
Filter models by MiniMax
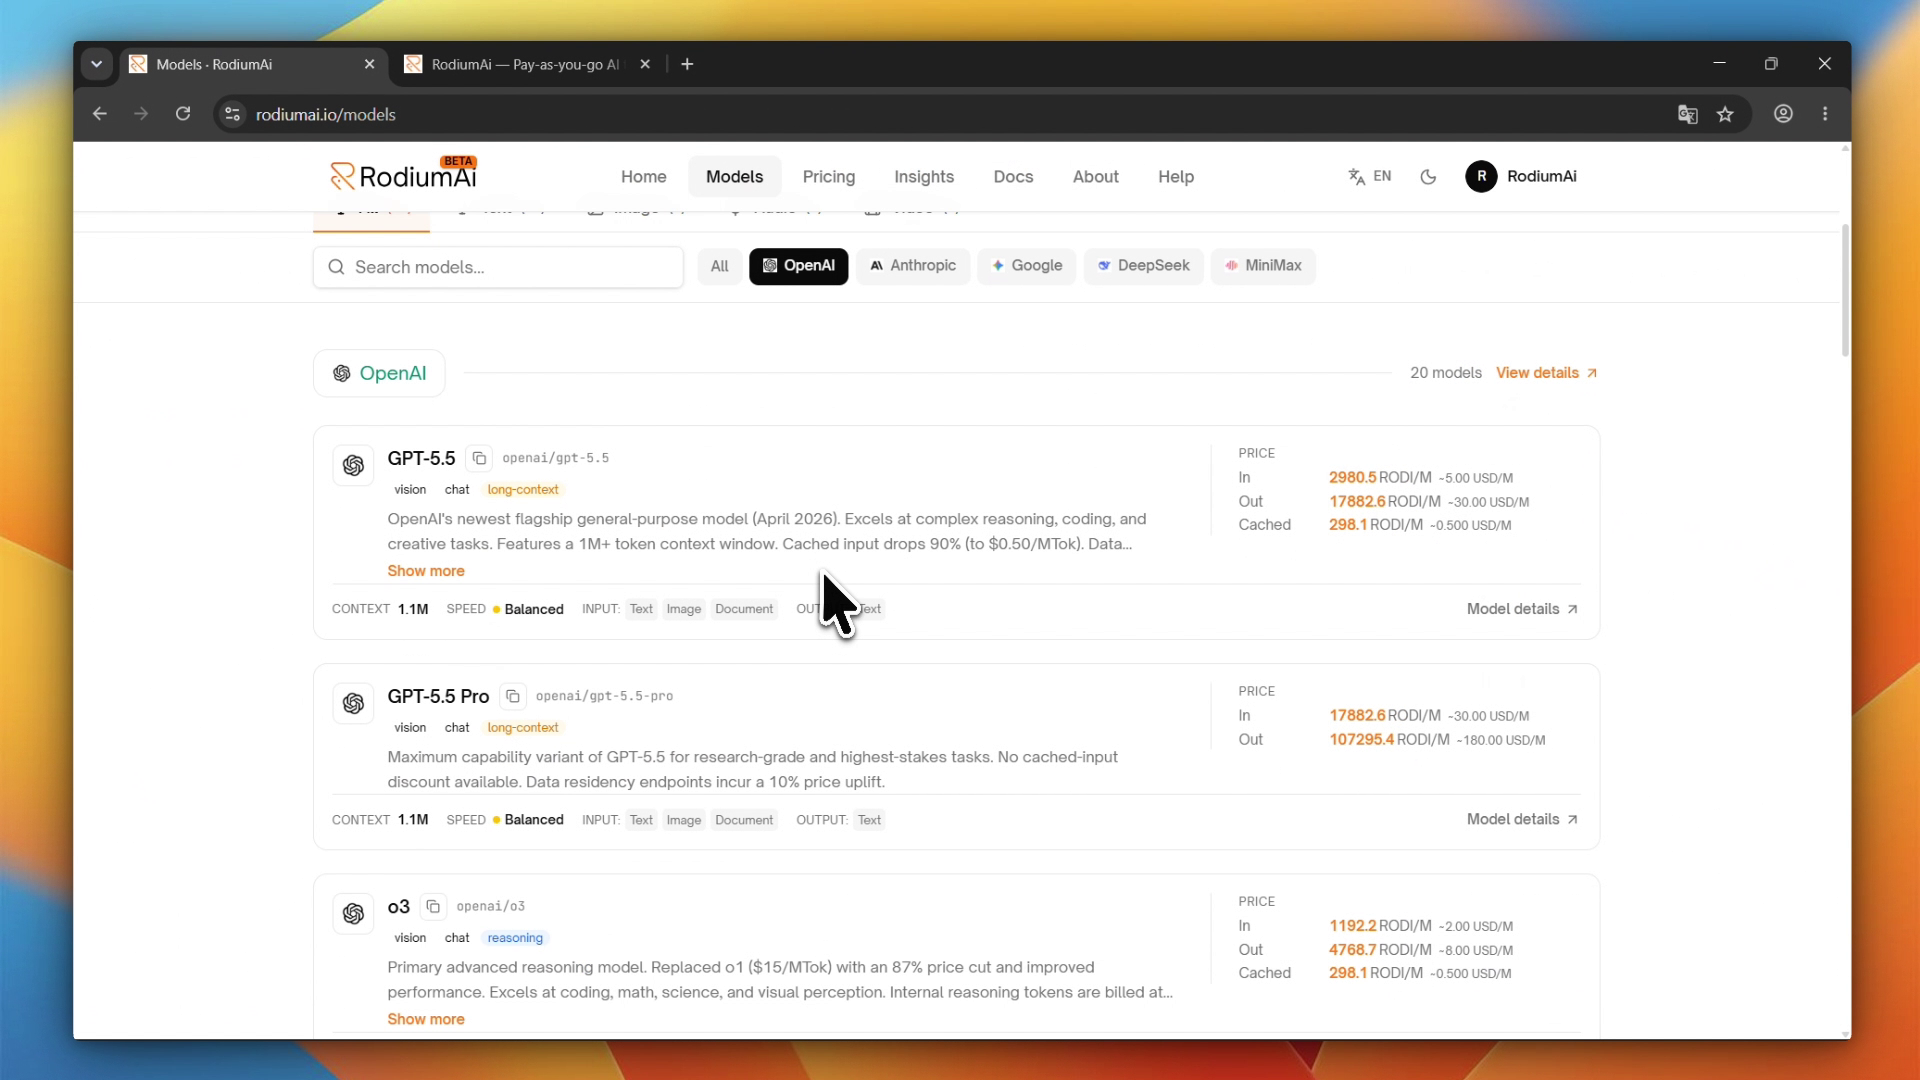(x=1263, y=266)
